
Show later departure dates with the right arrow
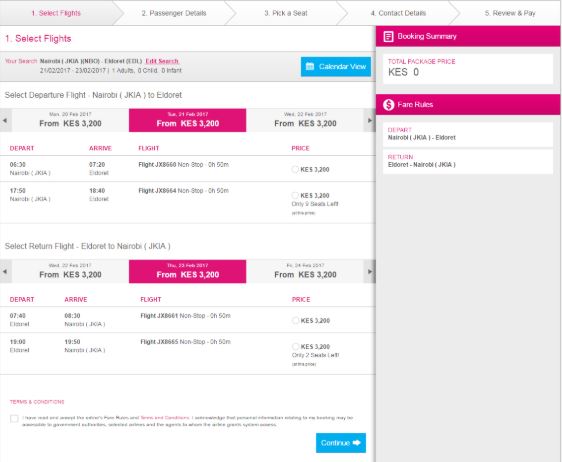pyautogui.click(x=370, y=120)
